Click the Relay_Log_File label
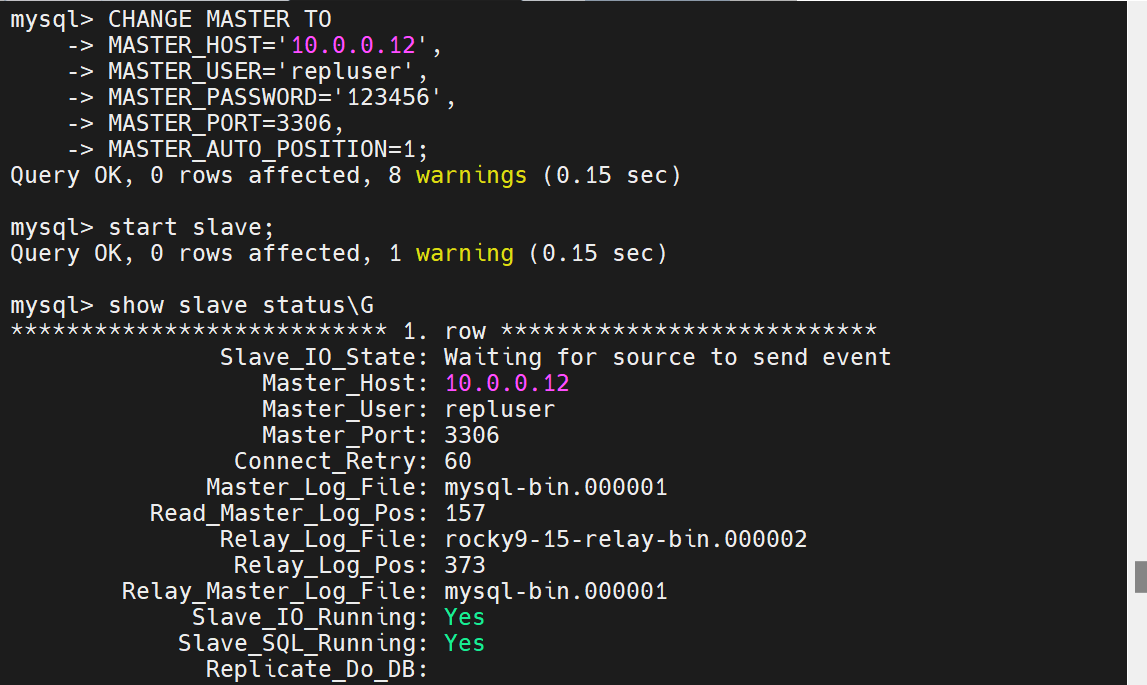Image resolution: width=1147 pixels, height=685 pixels. pyautogui.click(x=324, y=539)
